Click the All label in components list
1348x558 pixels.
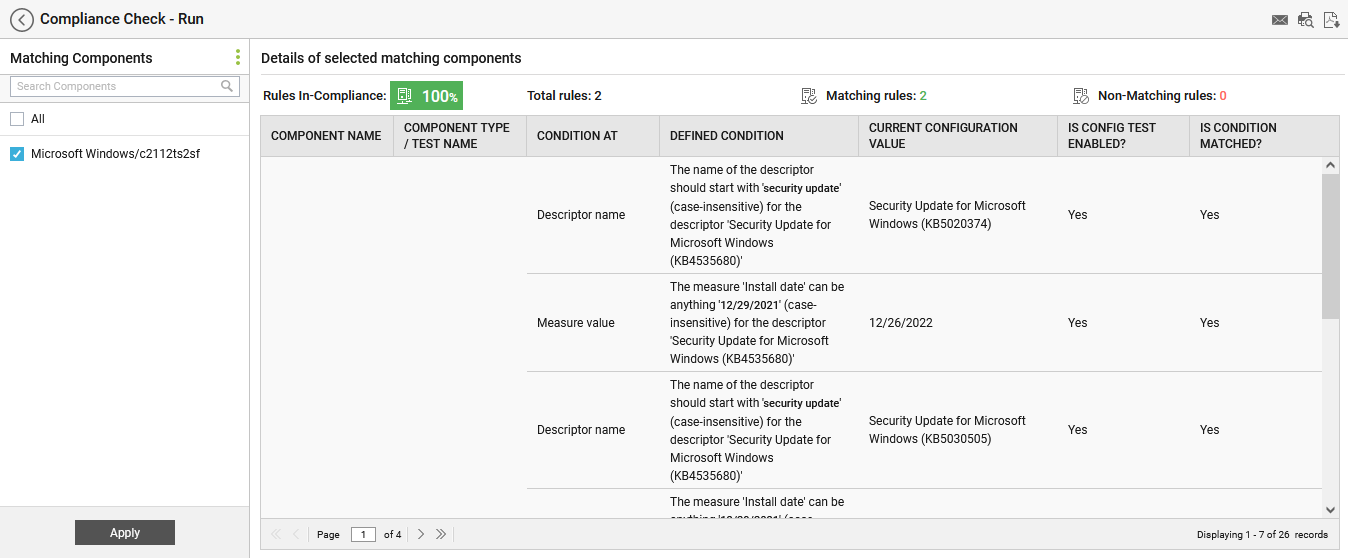click(38, 119)
